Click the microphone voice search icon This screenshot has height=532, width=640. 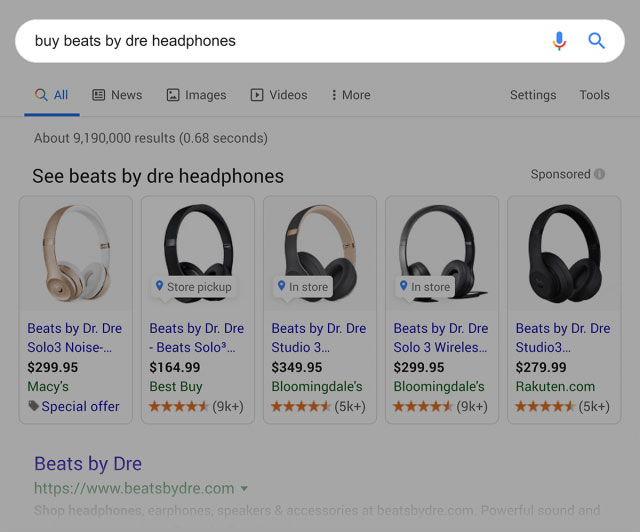(x=559, y=41)
